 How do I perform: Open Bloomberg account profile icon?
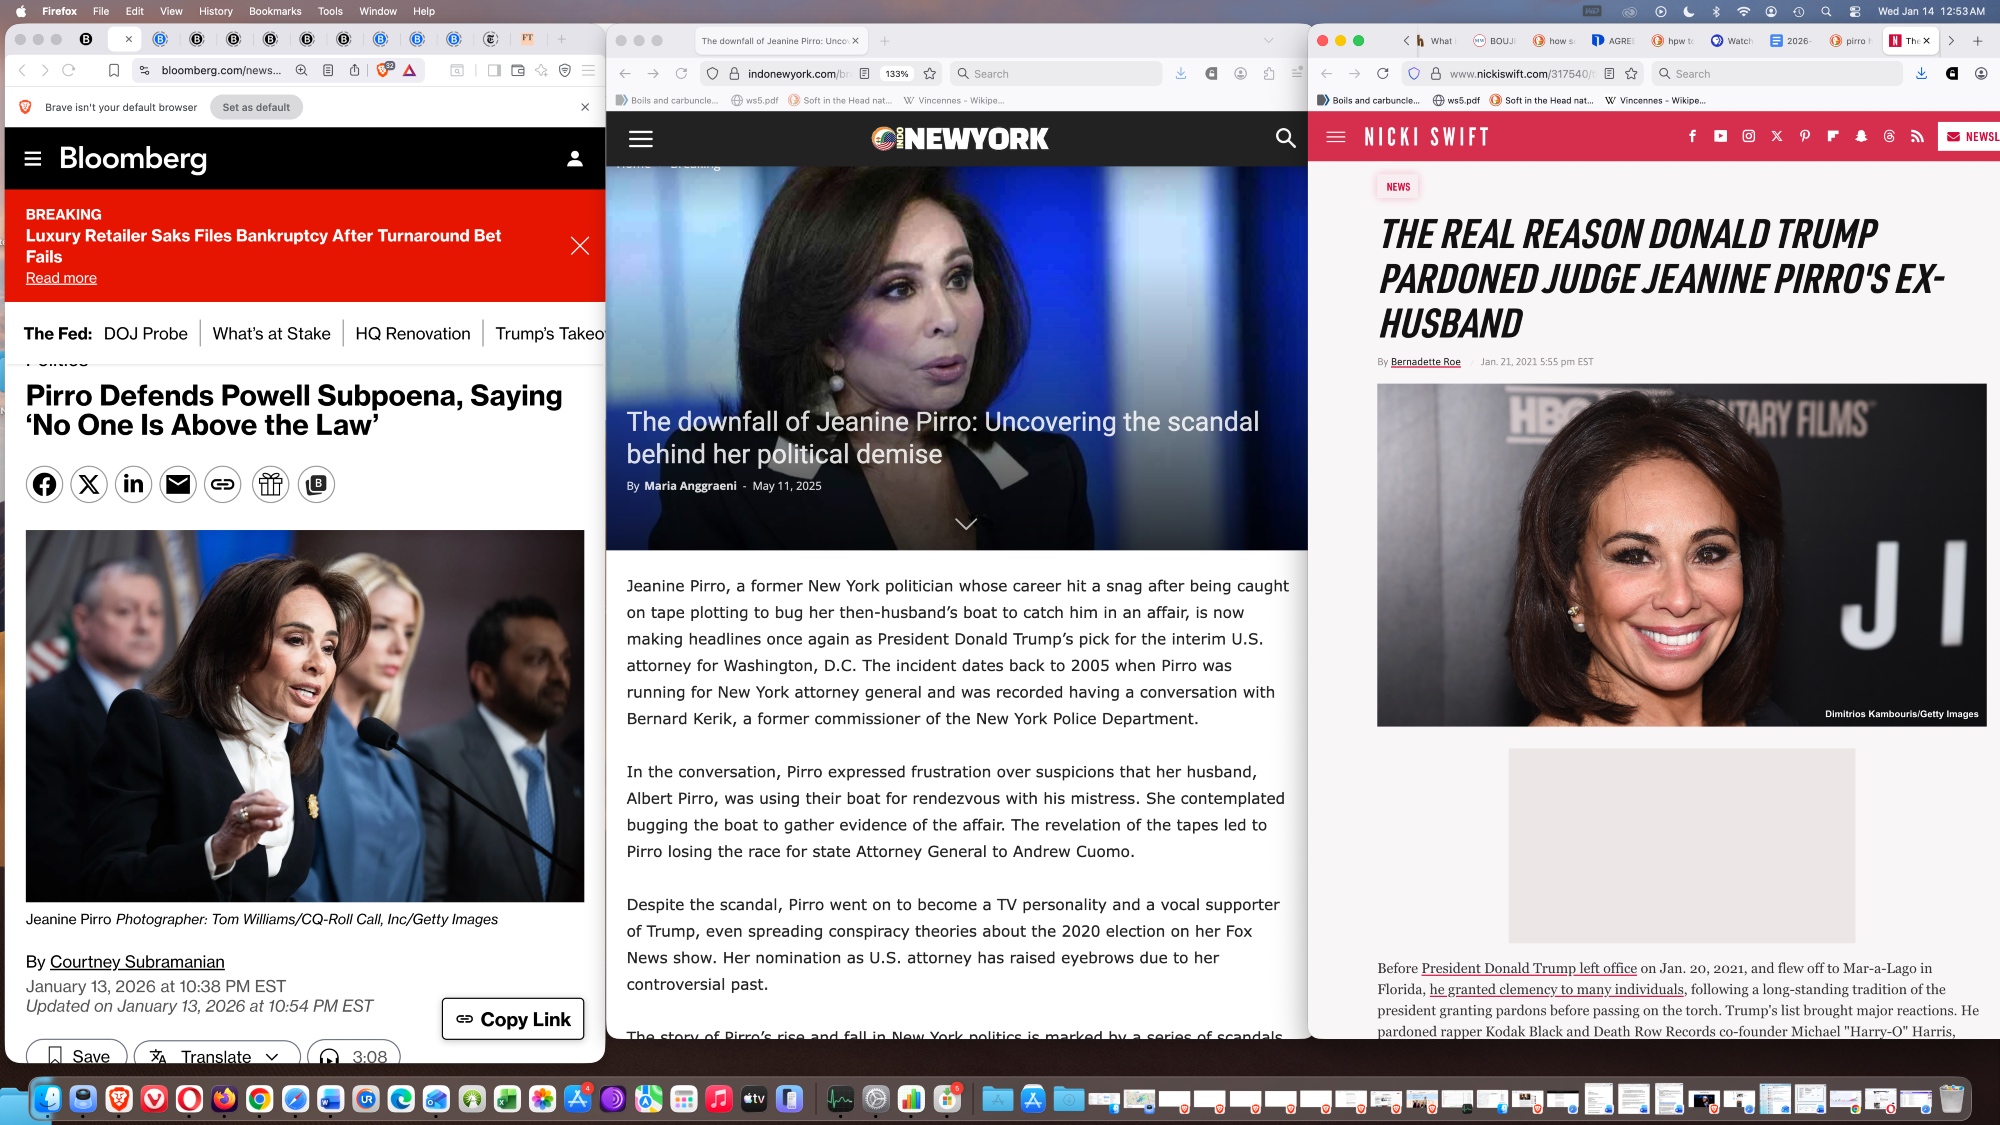pyautogui.click(x=575, y=159)
